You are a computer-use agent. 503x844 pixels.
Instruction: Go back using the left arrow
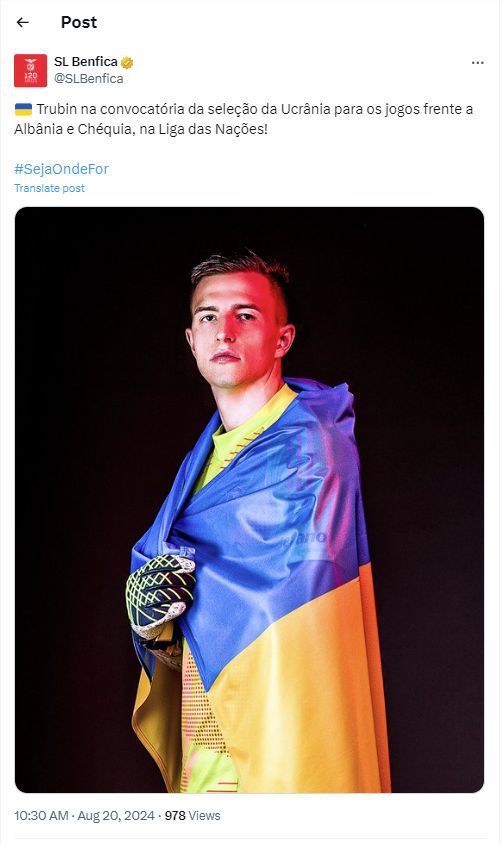pos(22,22)
